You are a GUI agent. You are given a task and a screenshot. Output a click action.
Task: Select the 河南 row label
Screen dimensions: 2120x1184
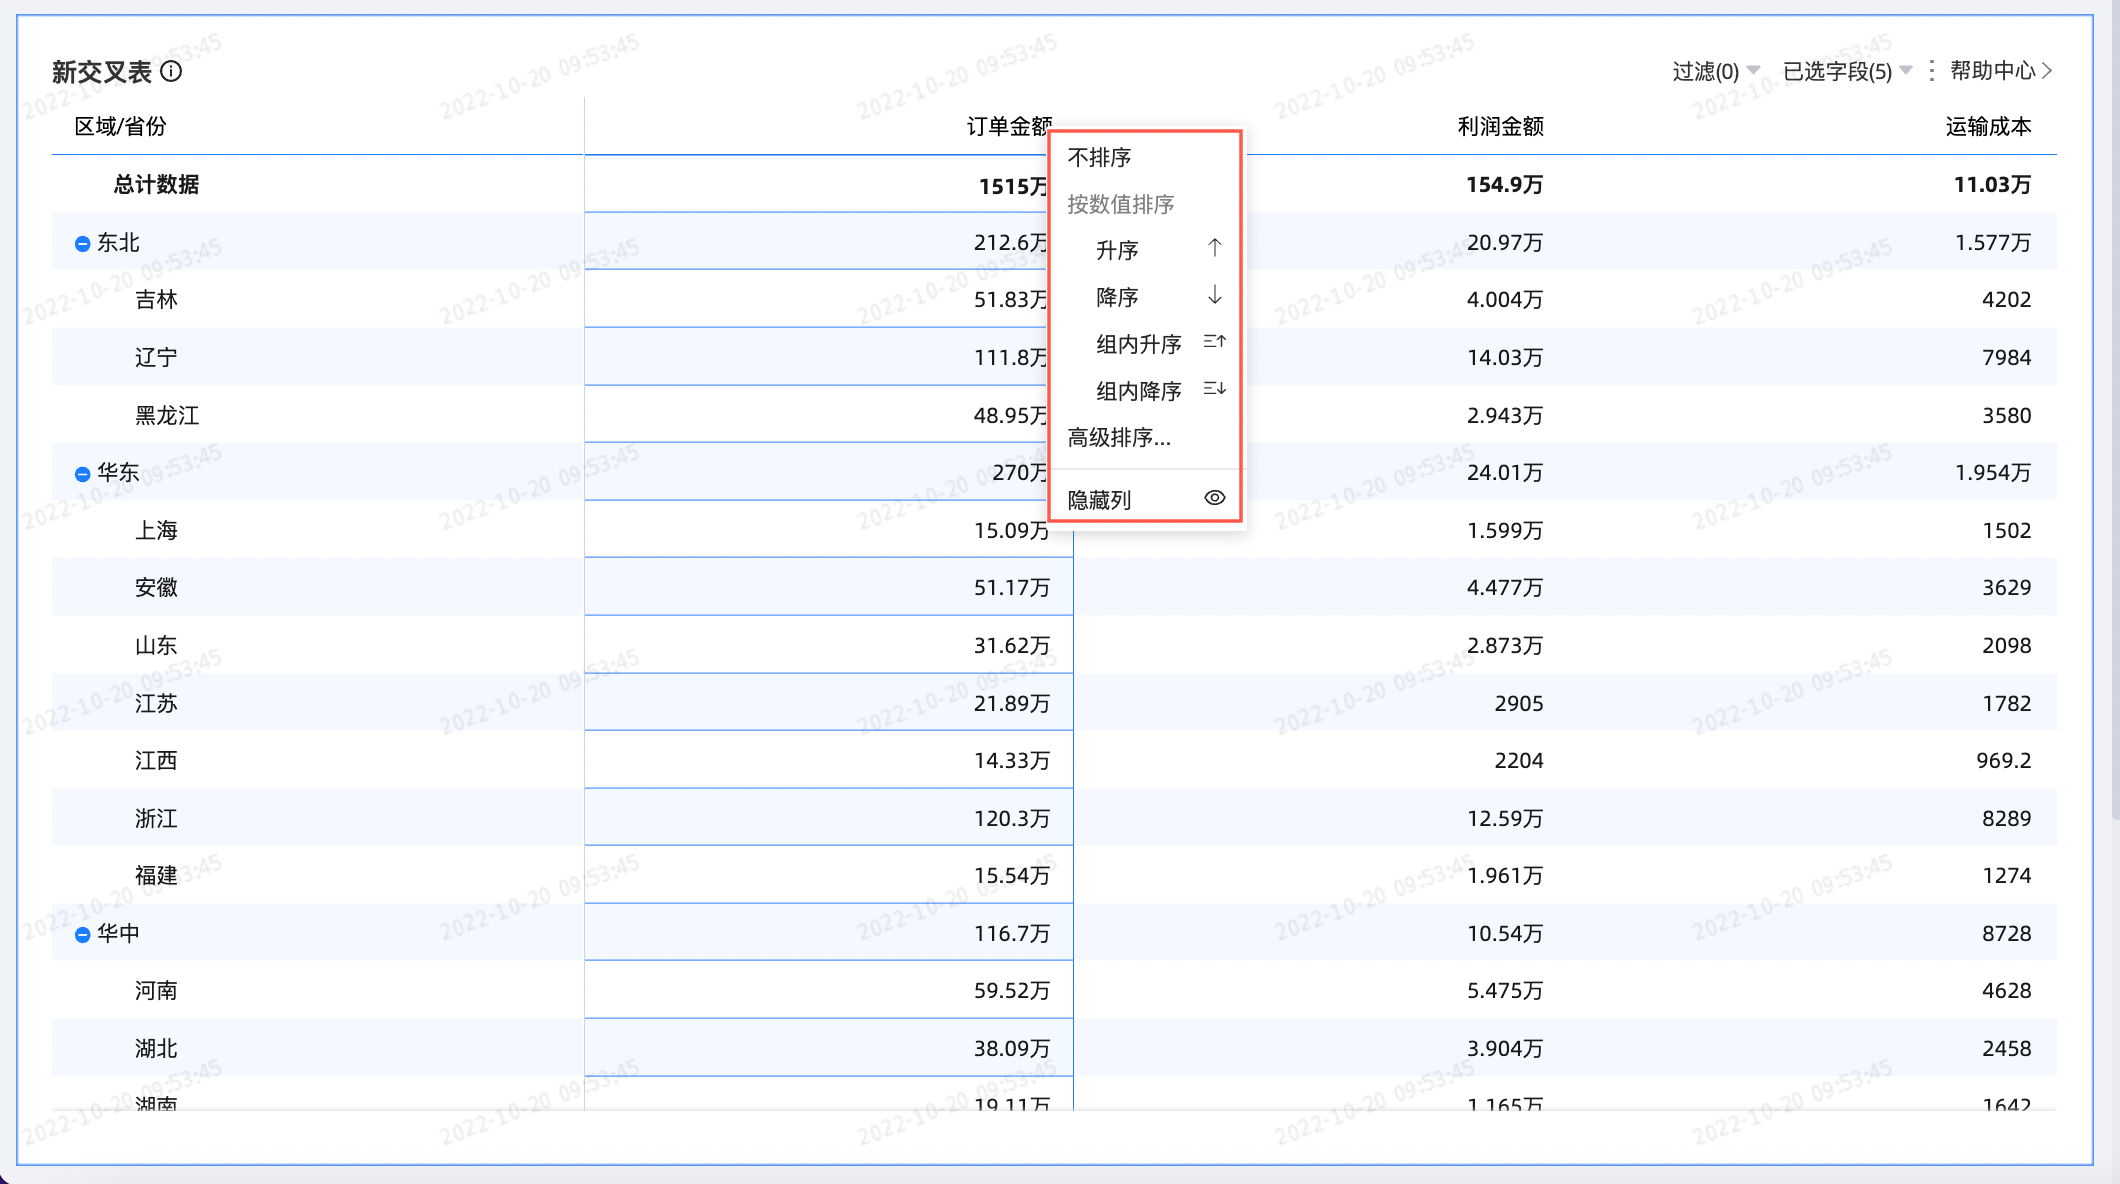coord(156,990)
